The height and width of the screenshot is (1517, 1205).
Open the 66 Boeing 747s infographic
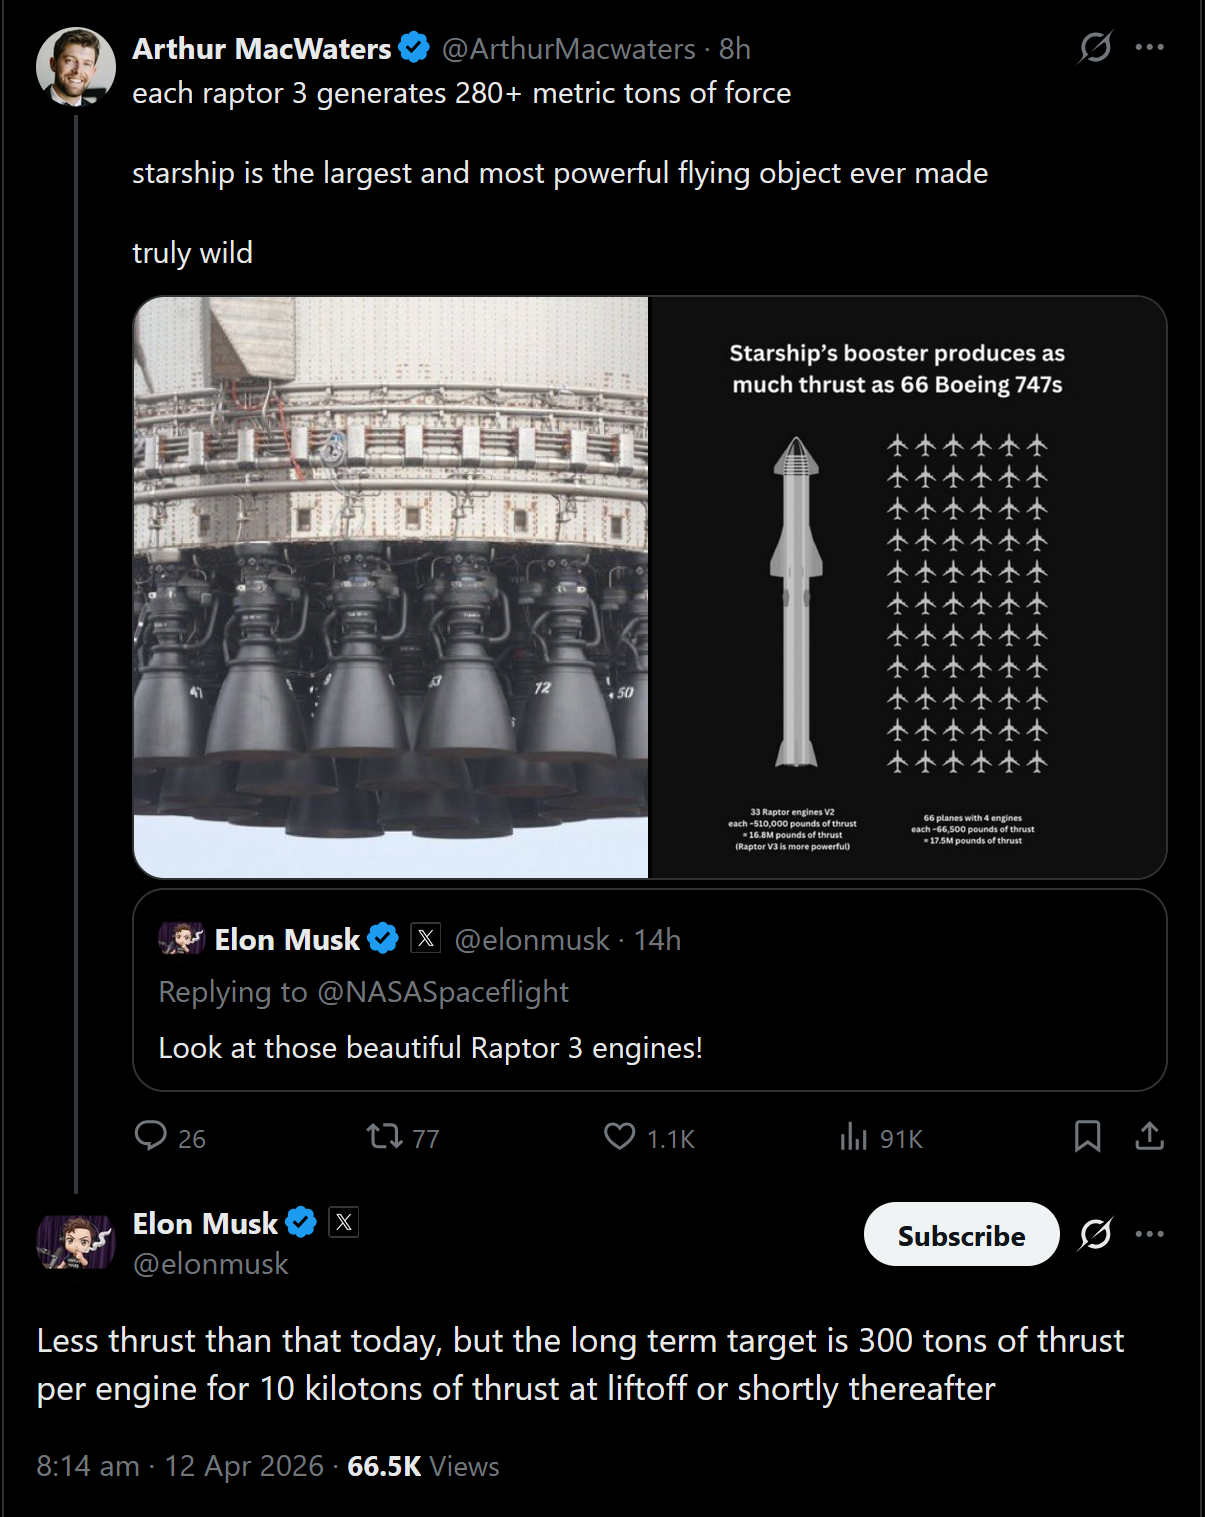[x=906, y=587]
